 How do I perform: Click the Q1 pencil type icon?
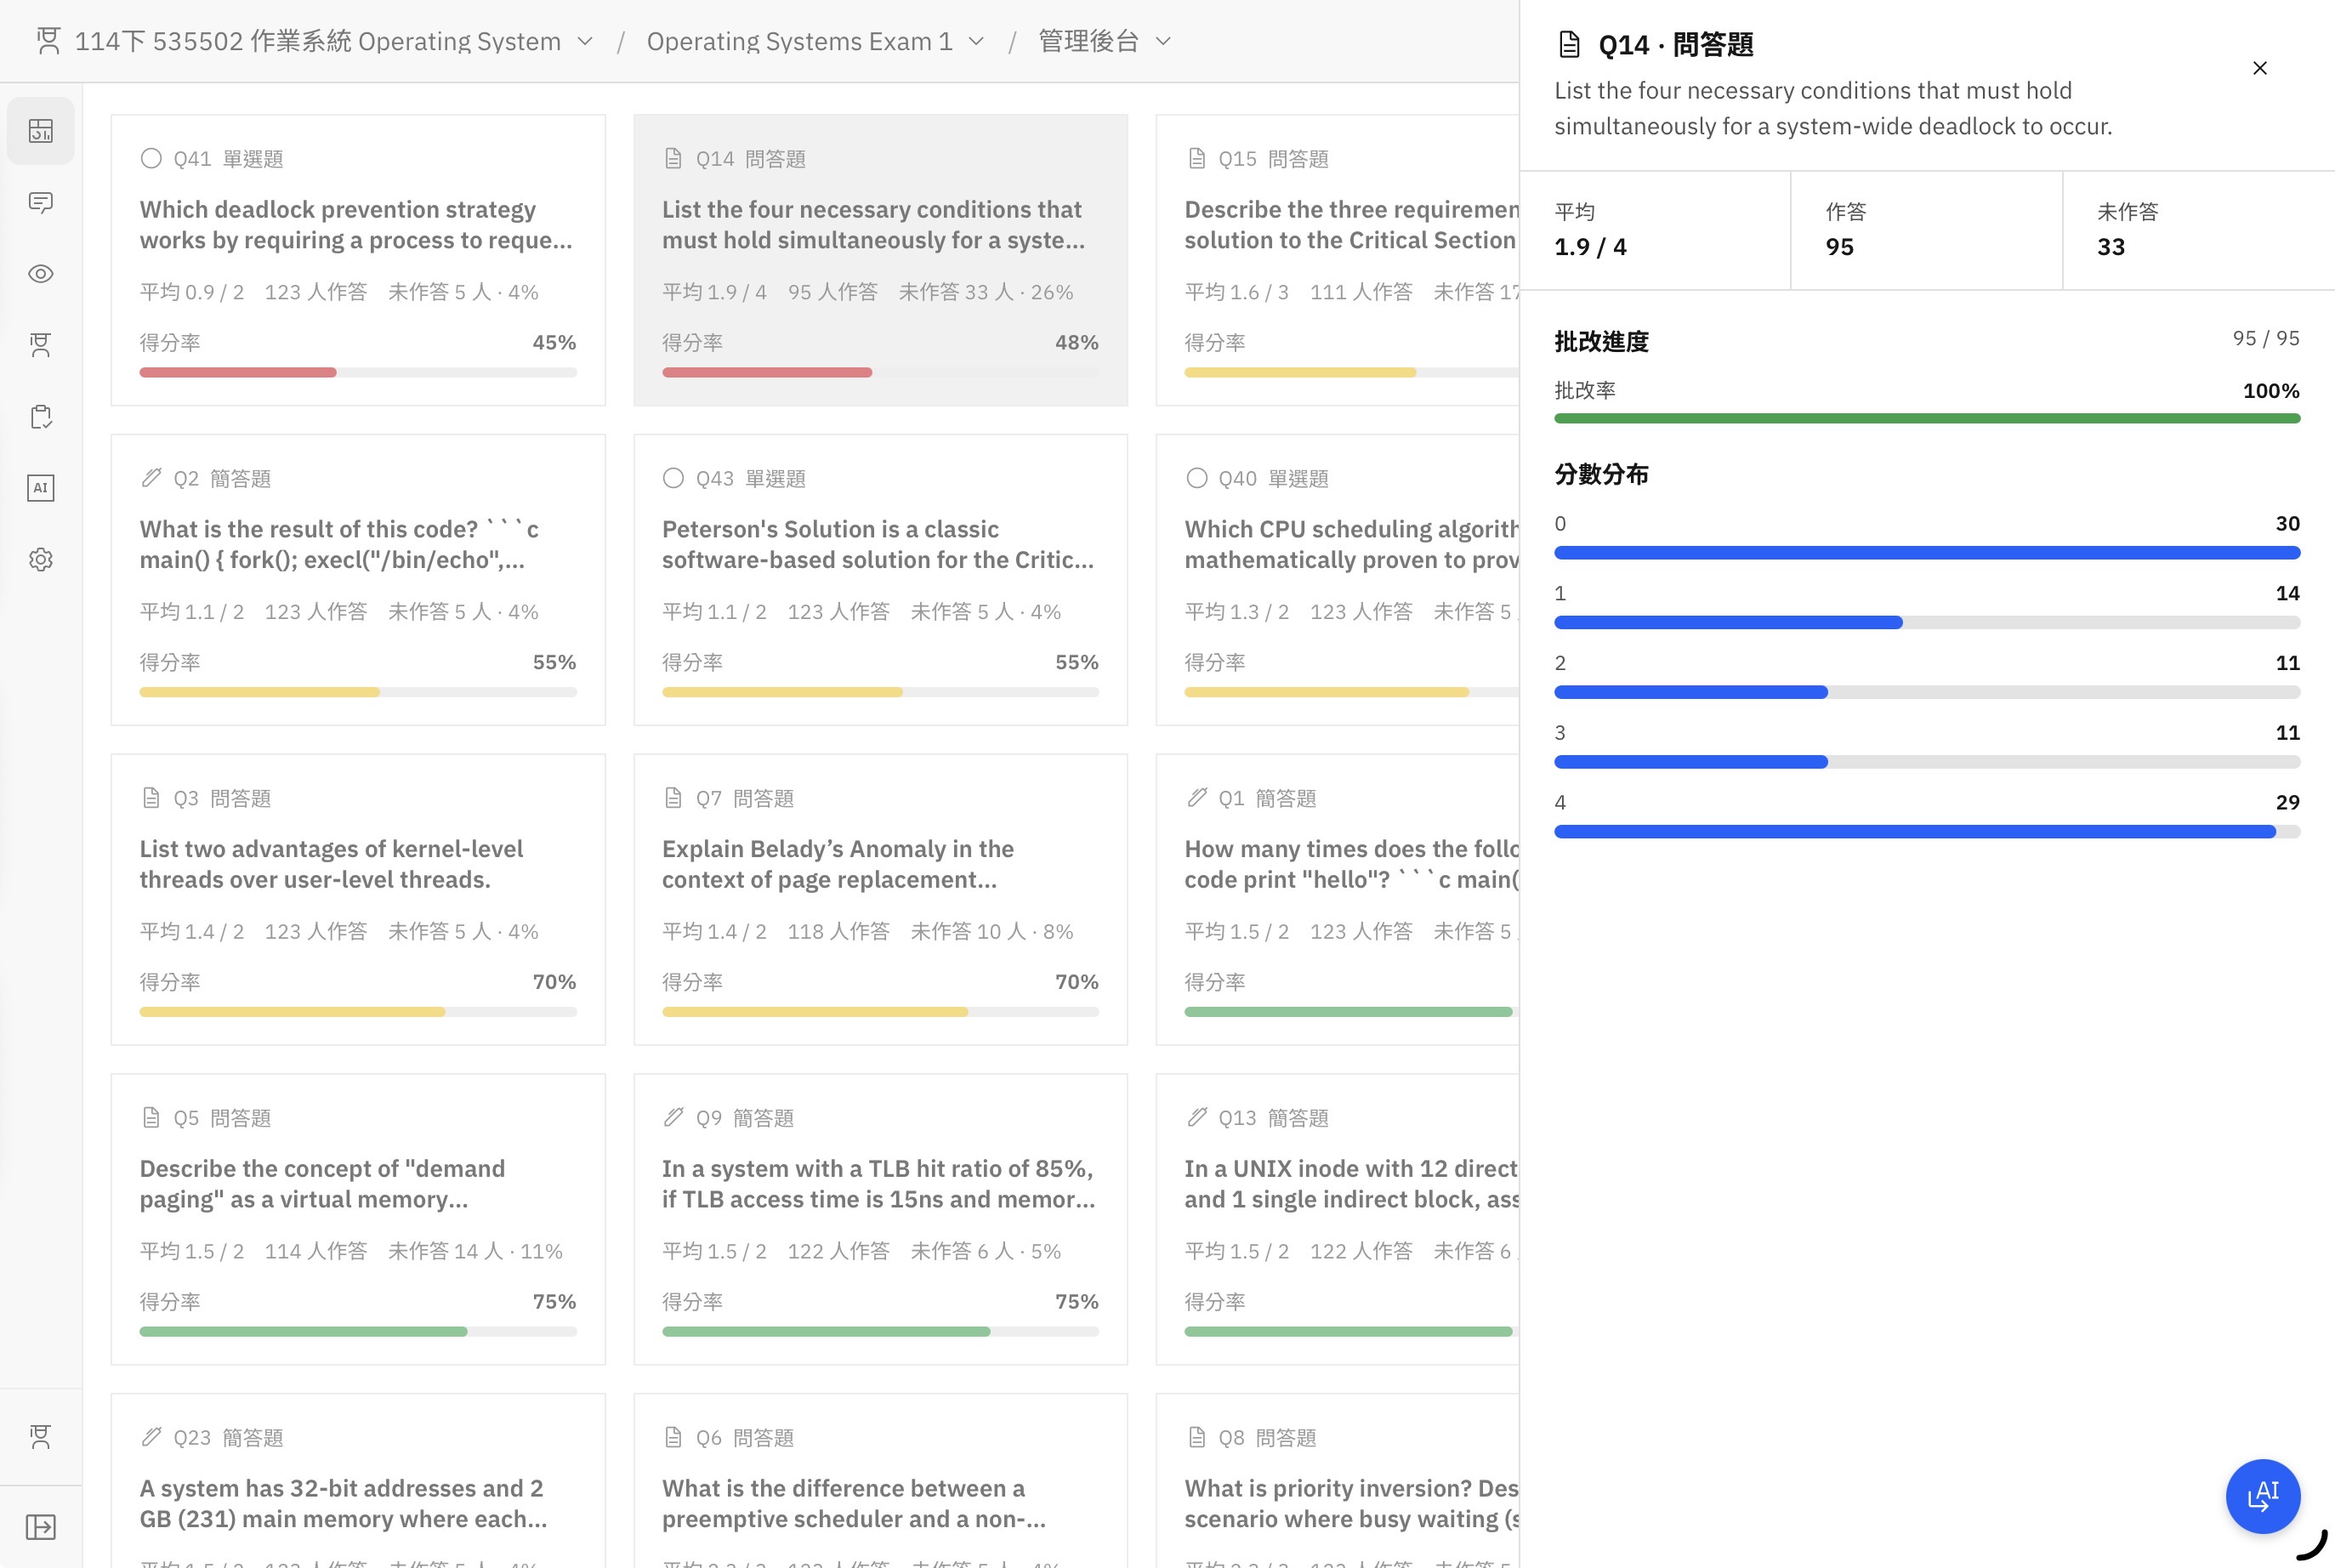(x=1196, y=798)
